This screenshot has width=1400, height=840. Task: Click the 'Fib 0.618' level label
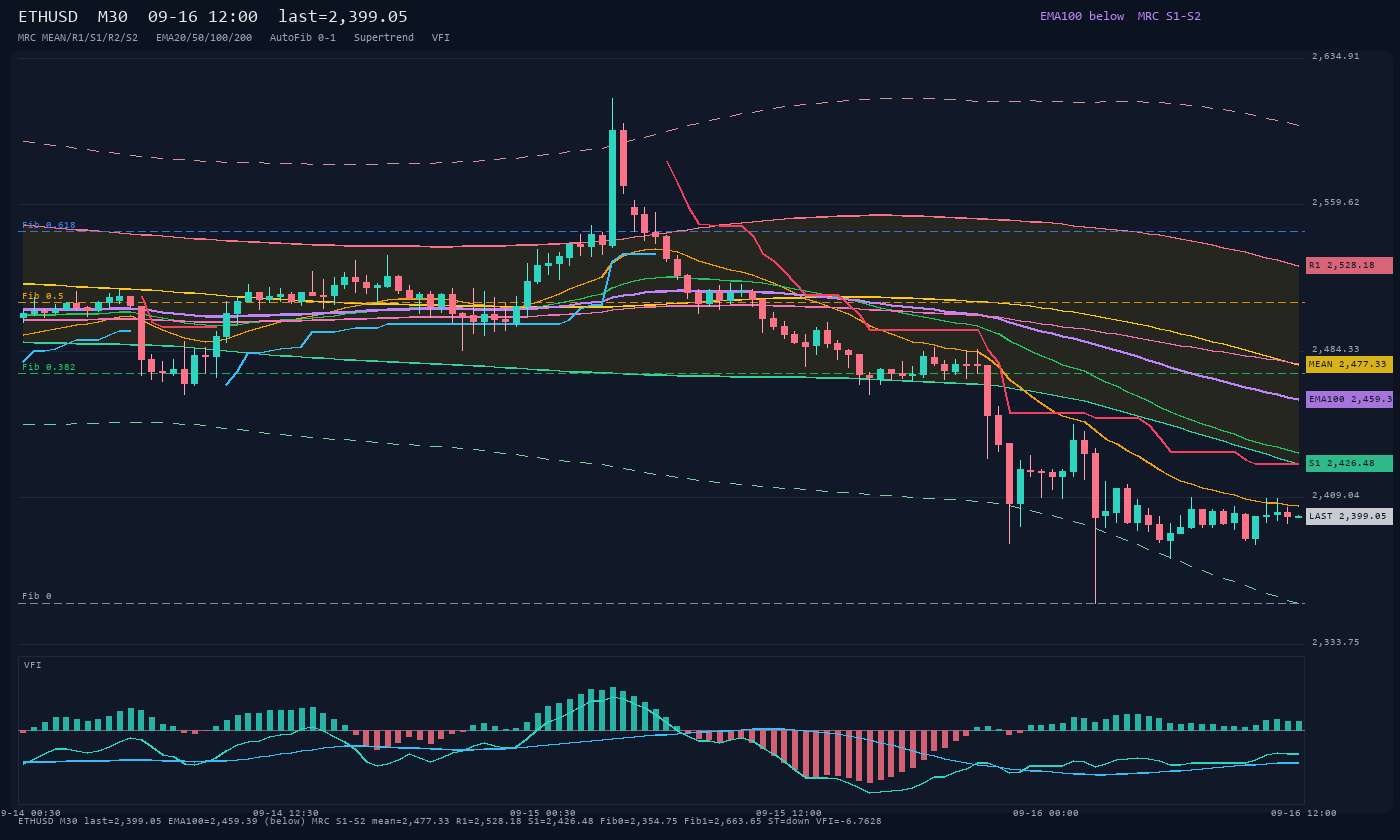49,225
